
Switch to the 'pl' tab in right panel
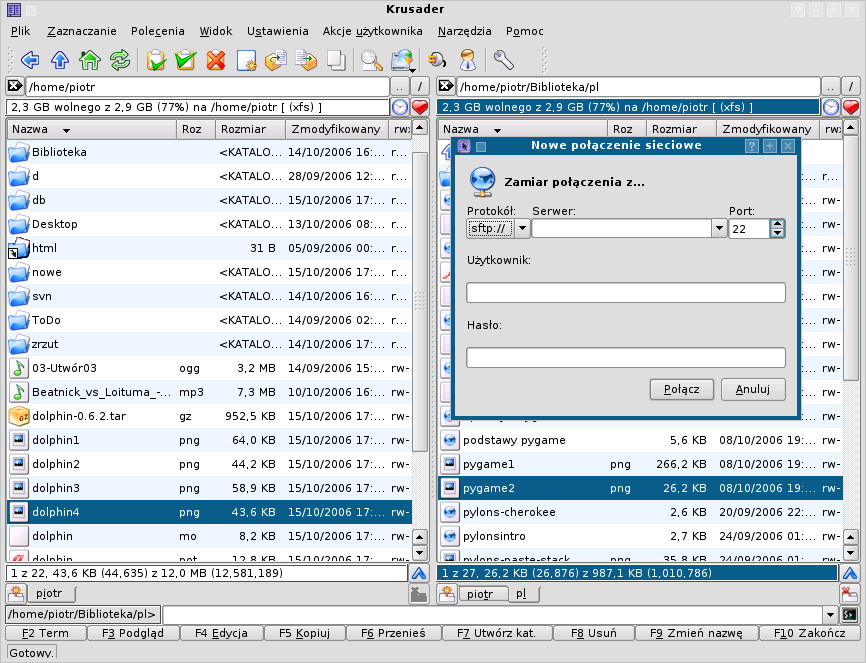pyautogui.click(x=521, y=594)
